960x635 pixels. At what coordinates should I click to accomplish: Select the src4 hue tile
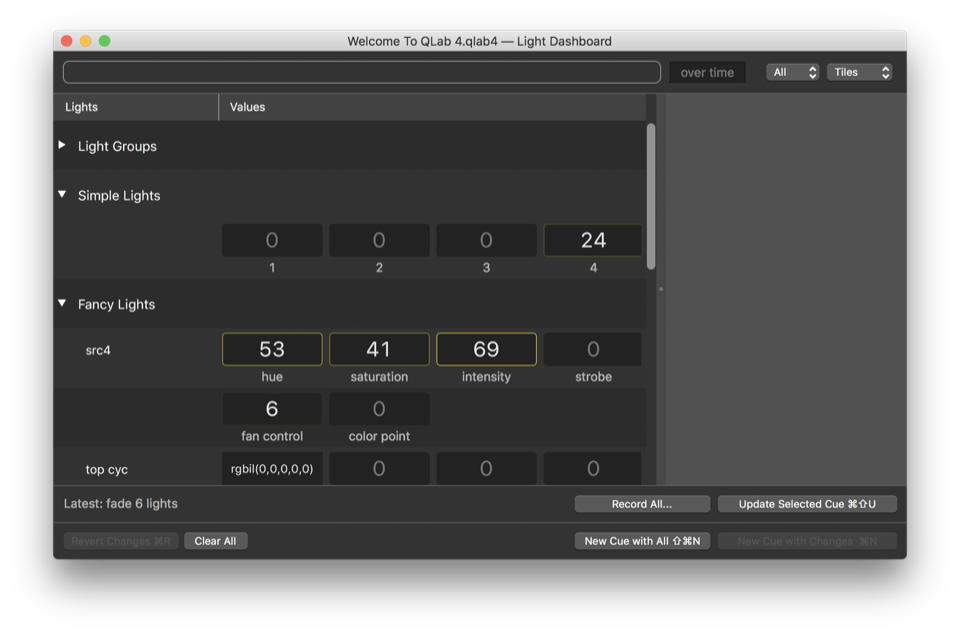272,349
